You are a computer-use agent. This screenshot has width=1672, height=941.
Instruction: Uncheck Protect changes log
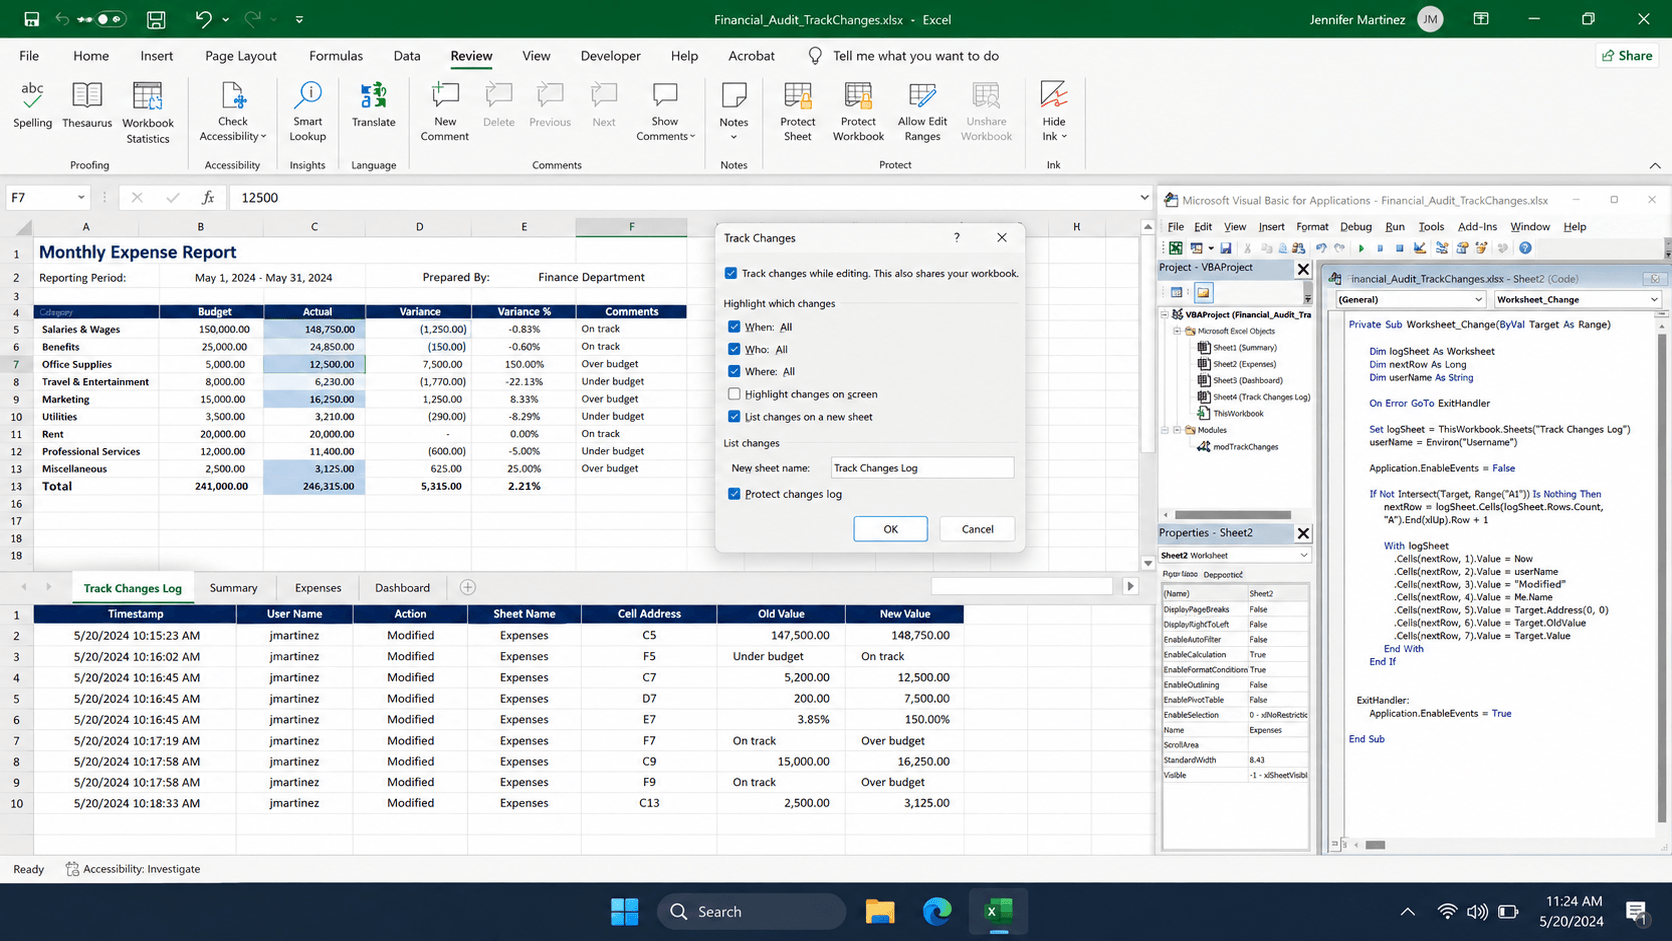(734, 494)
